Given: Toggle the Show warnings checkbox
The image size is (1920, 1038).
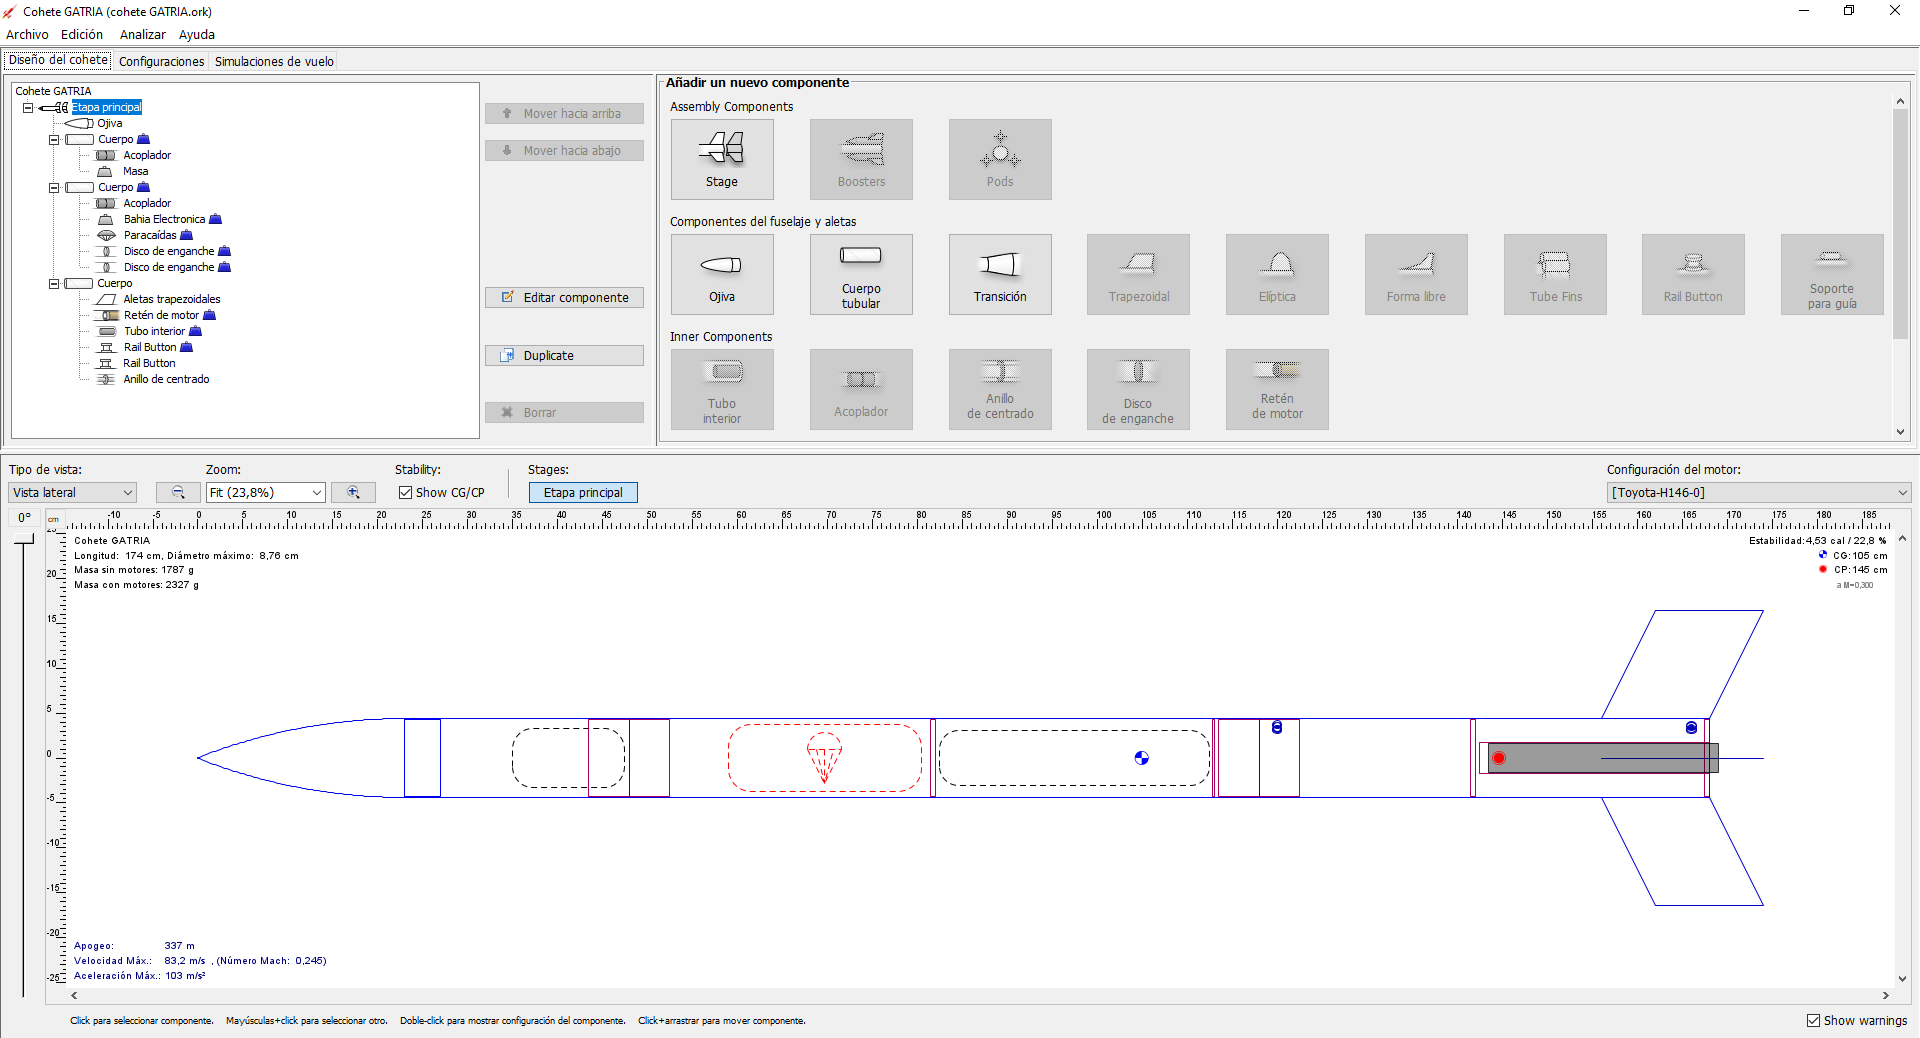Looking at the screenshot, I should (1813, 1020).
